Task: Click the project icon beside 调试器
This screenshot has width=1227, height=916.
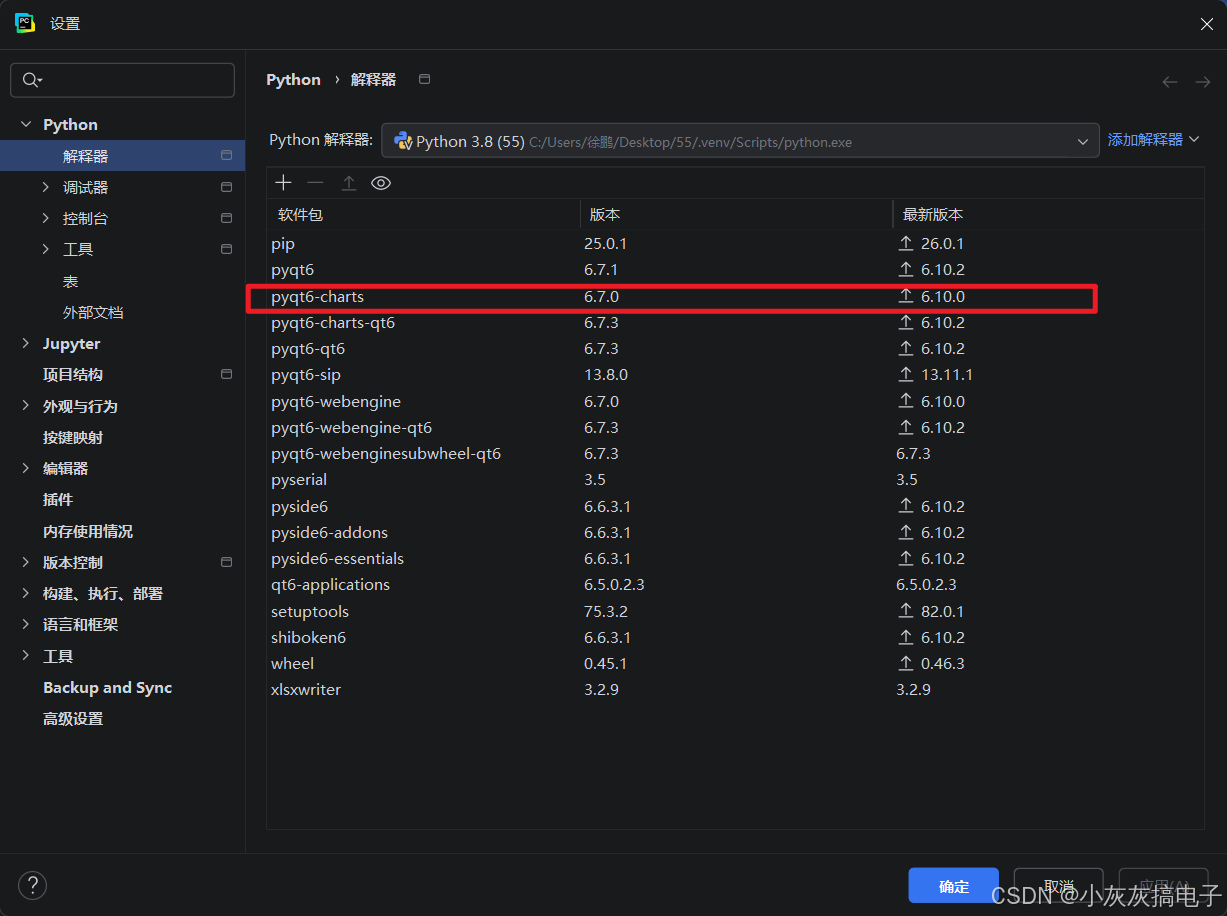Action: pyautogui.click(x=227, y=187)
